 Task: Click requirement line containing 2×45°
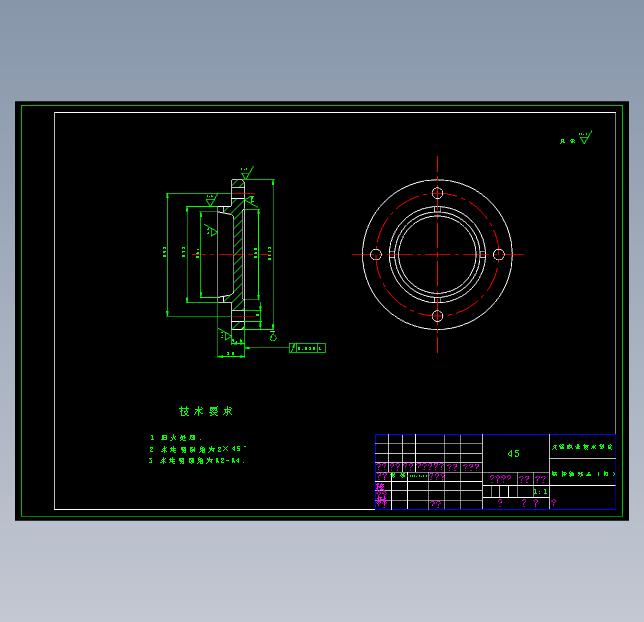[x=198, y=449]
